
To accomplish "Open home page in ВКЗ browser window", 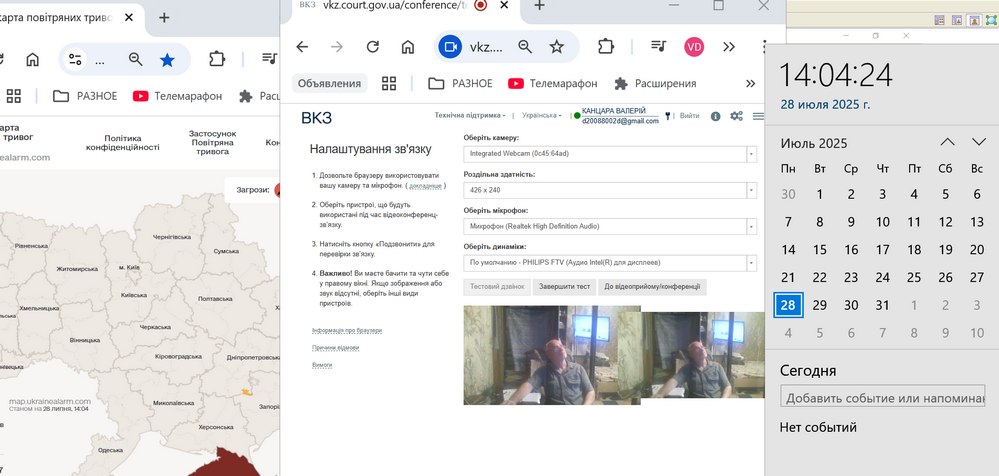I will [x=408, y=47].
